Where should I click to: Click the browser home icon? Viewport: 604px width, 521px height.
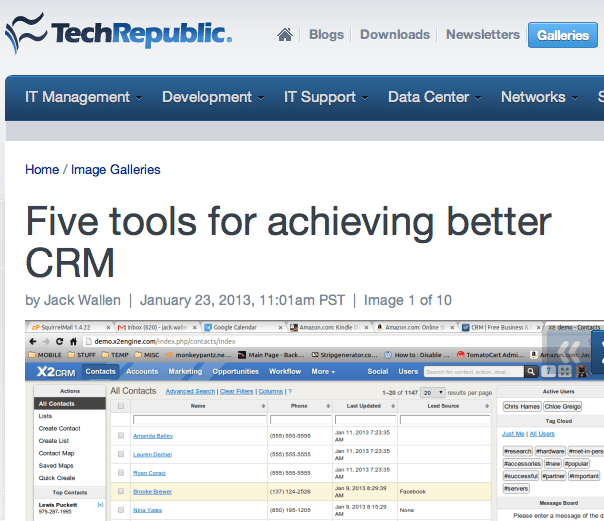tap(73, 341)
